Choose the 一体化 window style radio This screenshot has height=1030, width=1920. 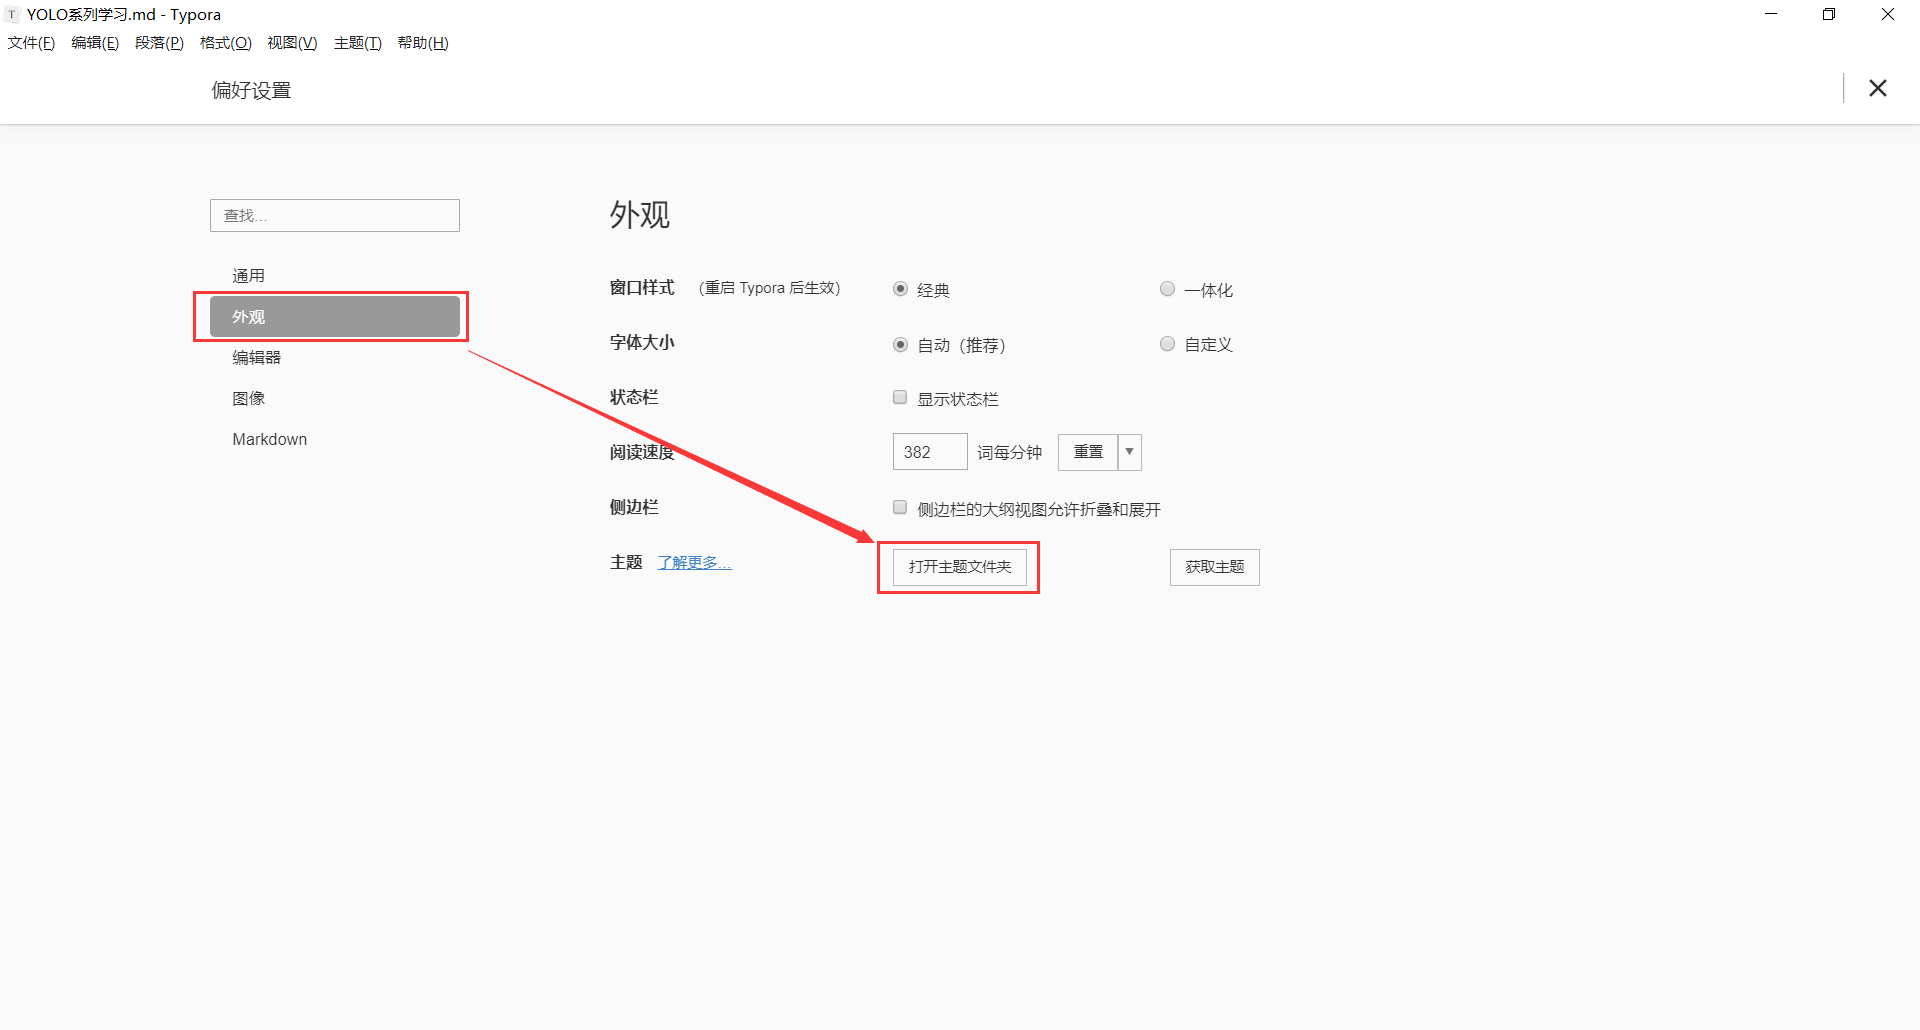click(1167, 289)
